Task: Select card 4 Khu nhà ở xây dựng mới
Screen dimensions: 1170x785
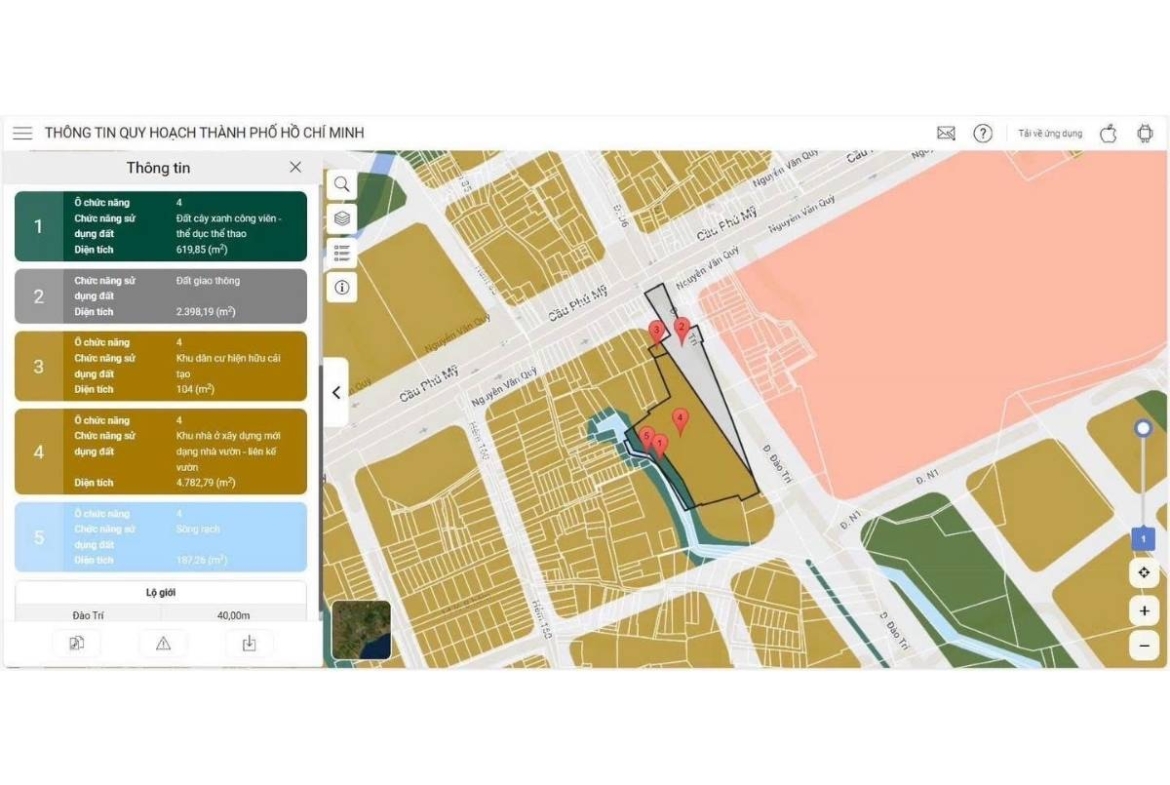Action: 160,451
